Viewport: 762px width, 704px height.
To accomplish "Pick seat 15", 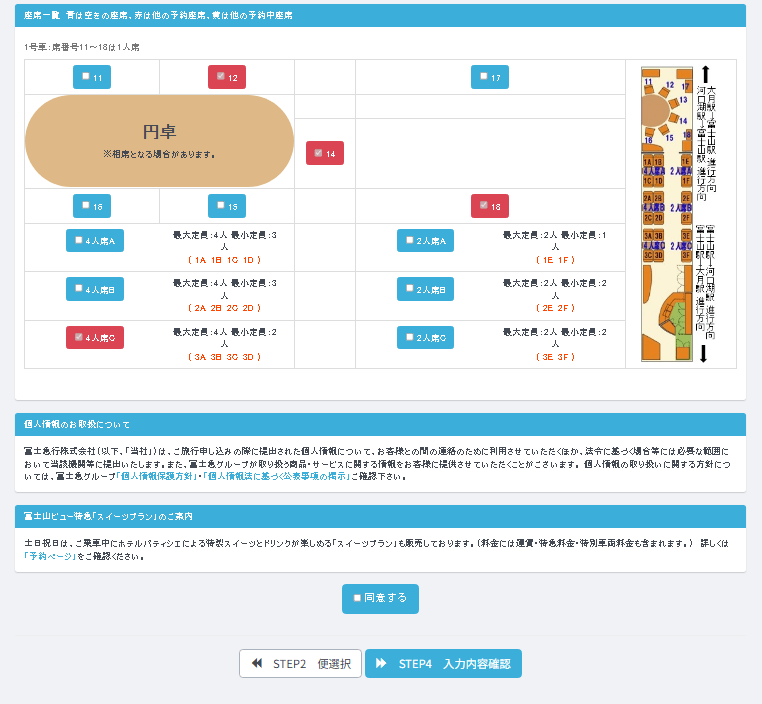I will tap(227, 206).
